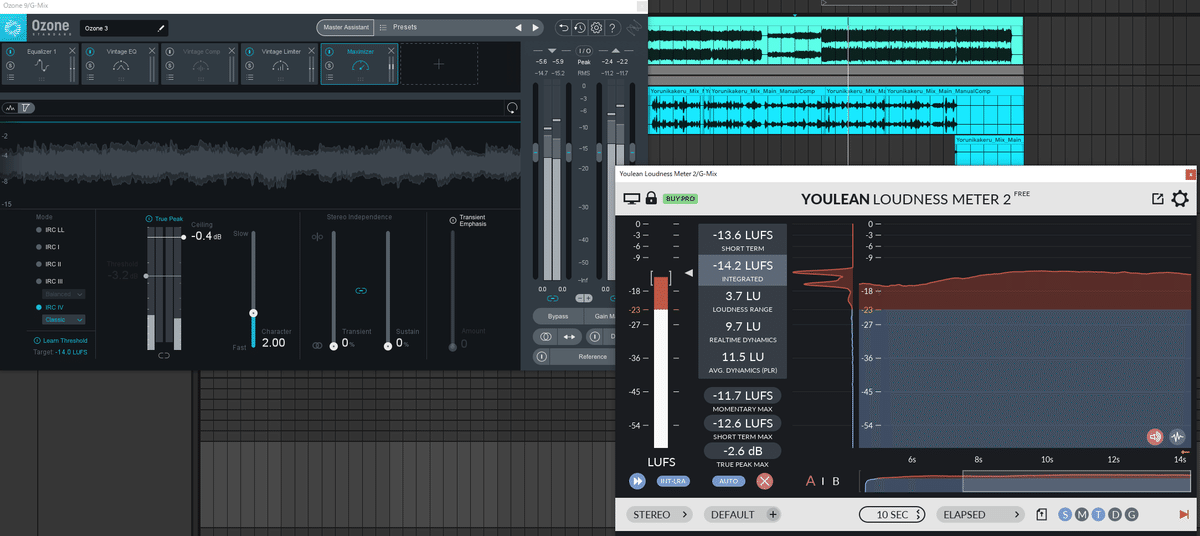Go to previous preset arrow in Ozone

(517, 28)
